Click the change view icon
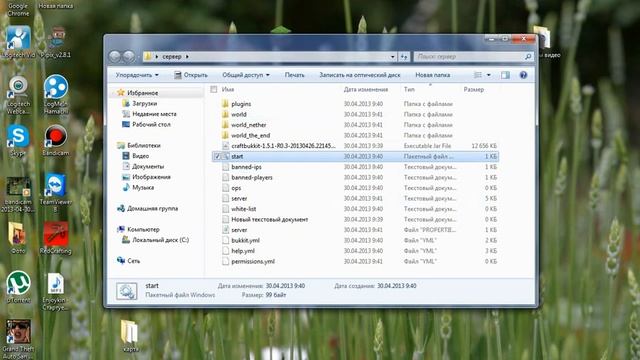 point(478,75)
